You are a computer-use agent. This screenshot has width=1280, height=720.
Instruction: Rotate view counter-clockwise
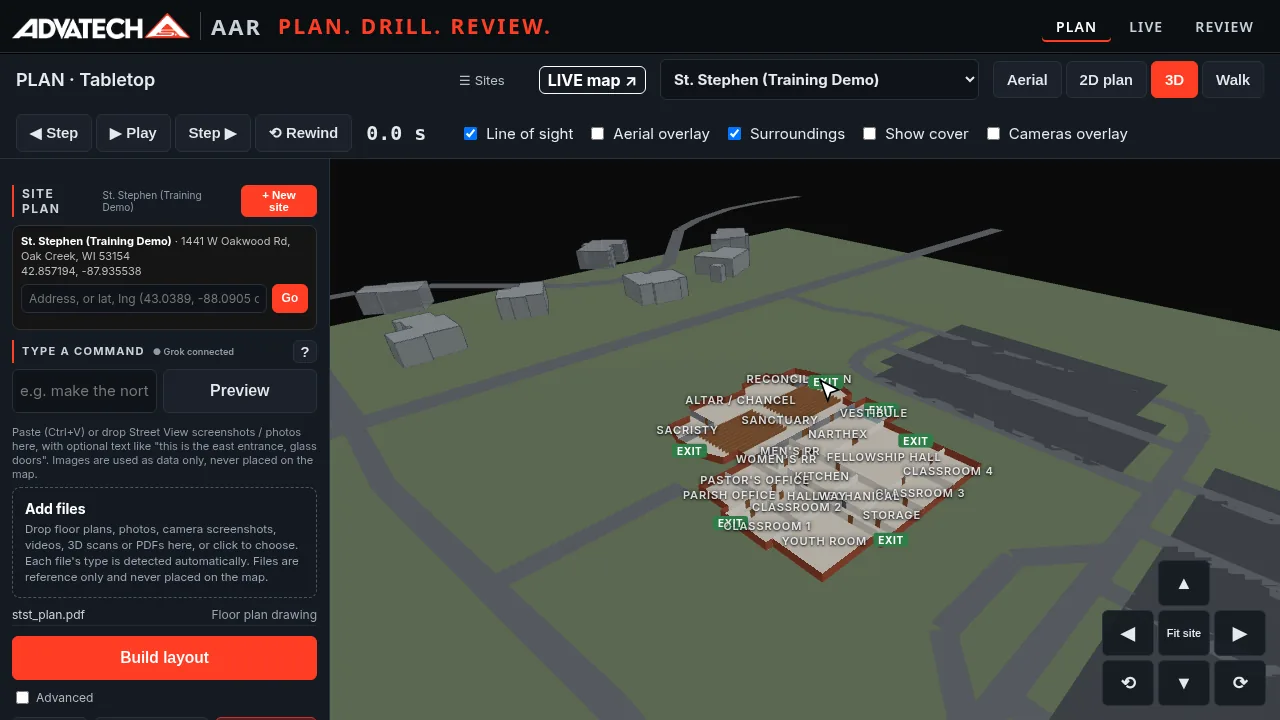(x=1128, y=683)
